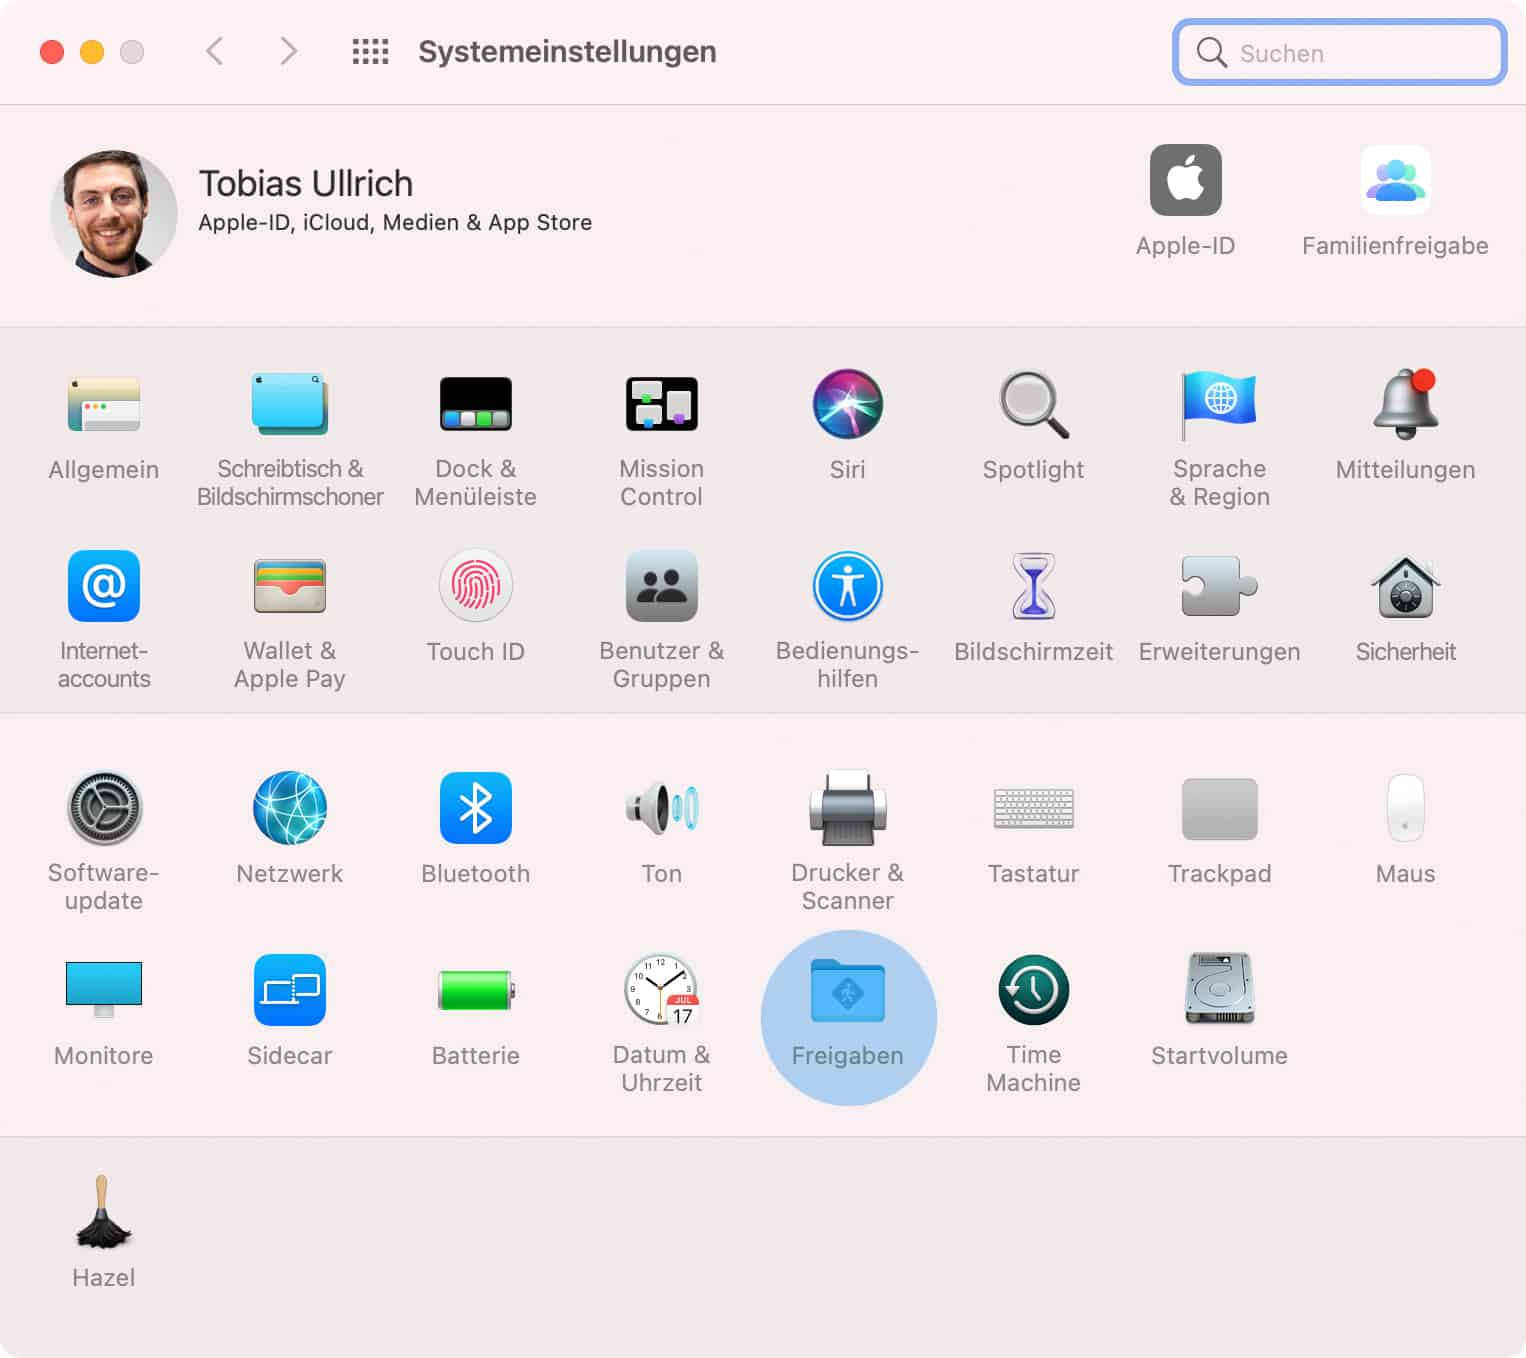The image size is (1526, 1358).
Task: Click the Suchen search field
Action: (1339, 52)
